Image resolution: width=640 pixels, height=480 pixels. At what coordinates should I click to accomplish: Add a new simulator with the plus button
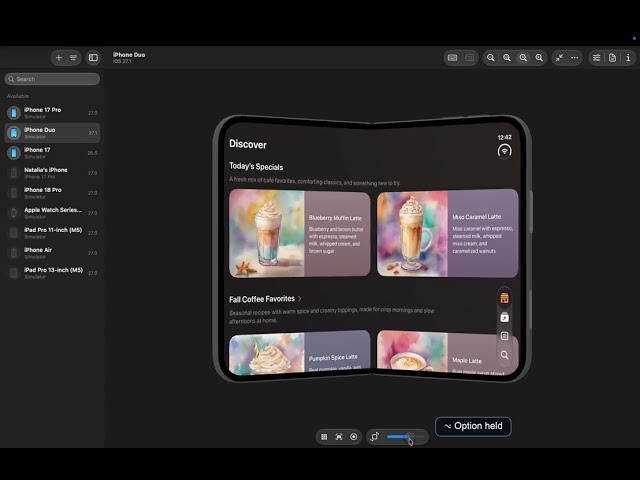pos(59,58)
